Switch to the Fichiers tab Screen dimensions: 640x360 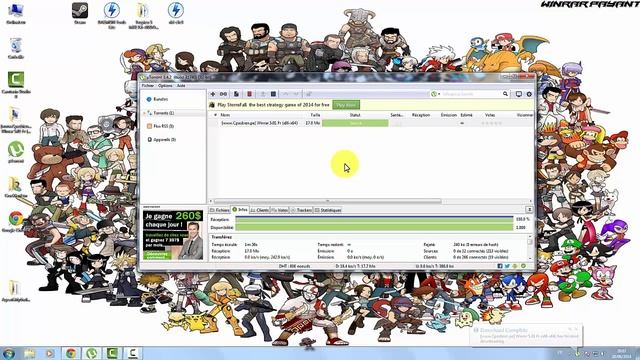(220, 210)
